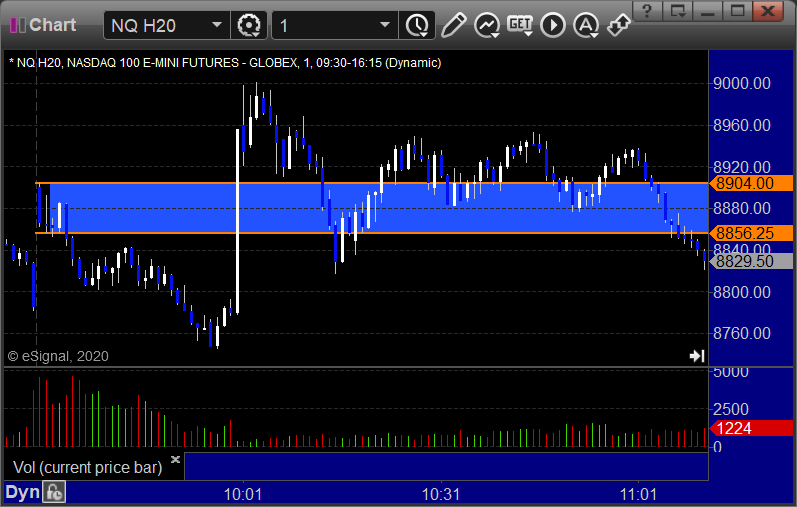
Task: Click the tall white candle at 10:00
Action: 237,221
